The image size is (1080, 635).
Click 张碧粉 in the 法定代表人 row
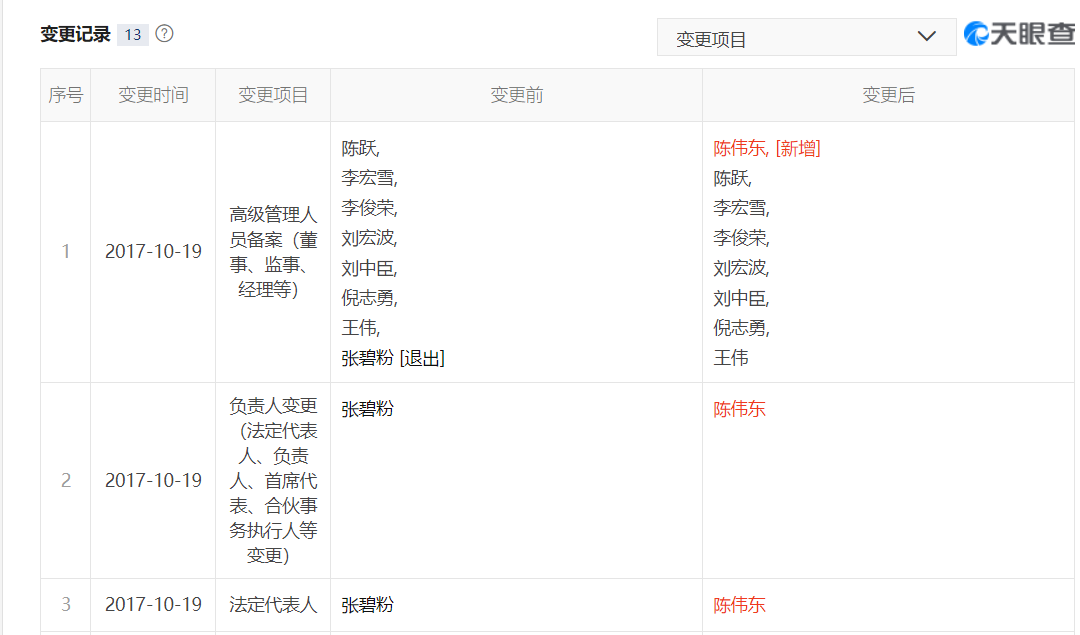click(x=368, y=605)
